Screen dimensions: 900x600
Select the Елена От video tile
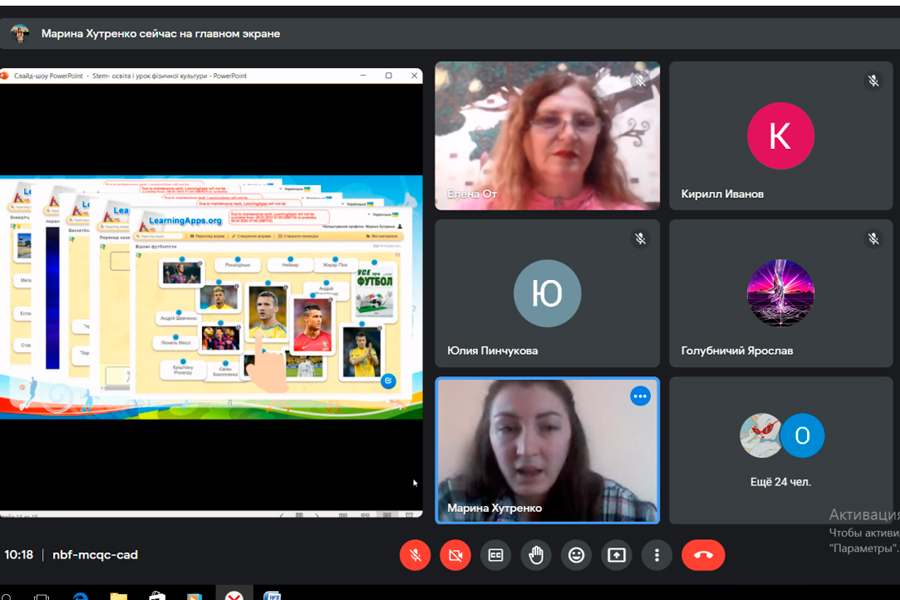pyautogui.click(x=547, y=136)
